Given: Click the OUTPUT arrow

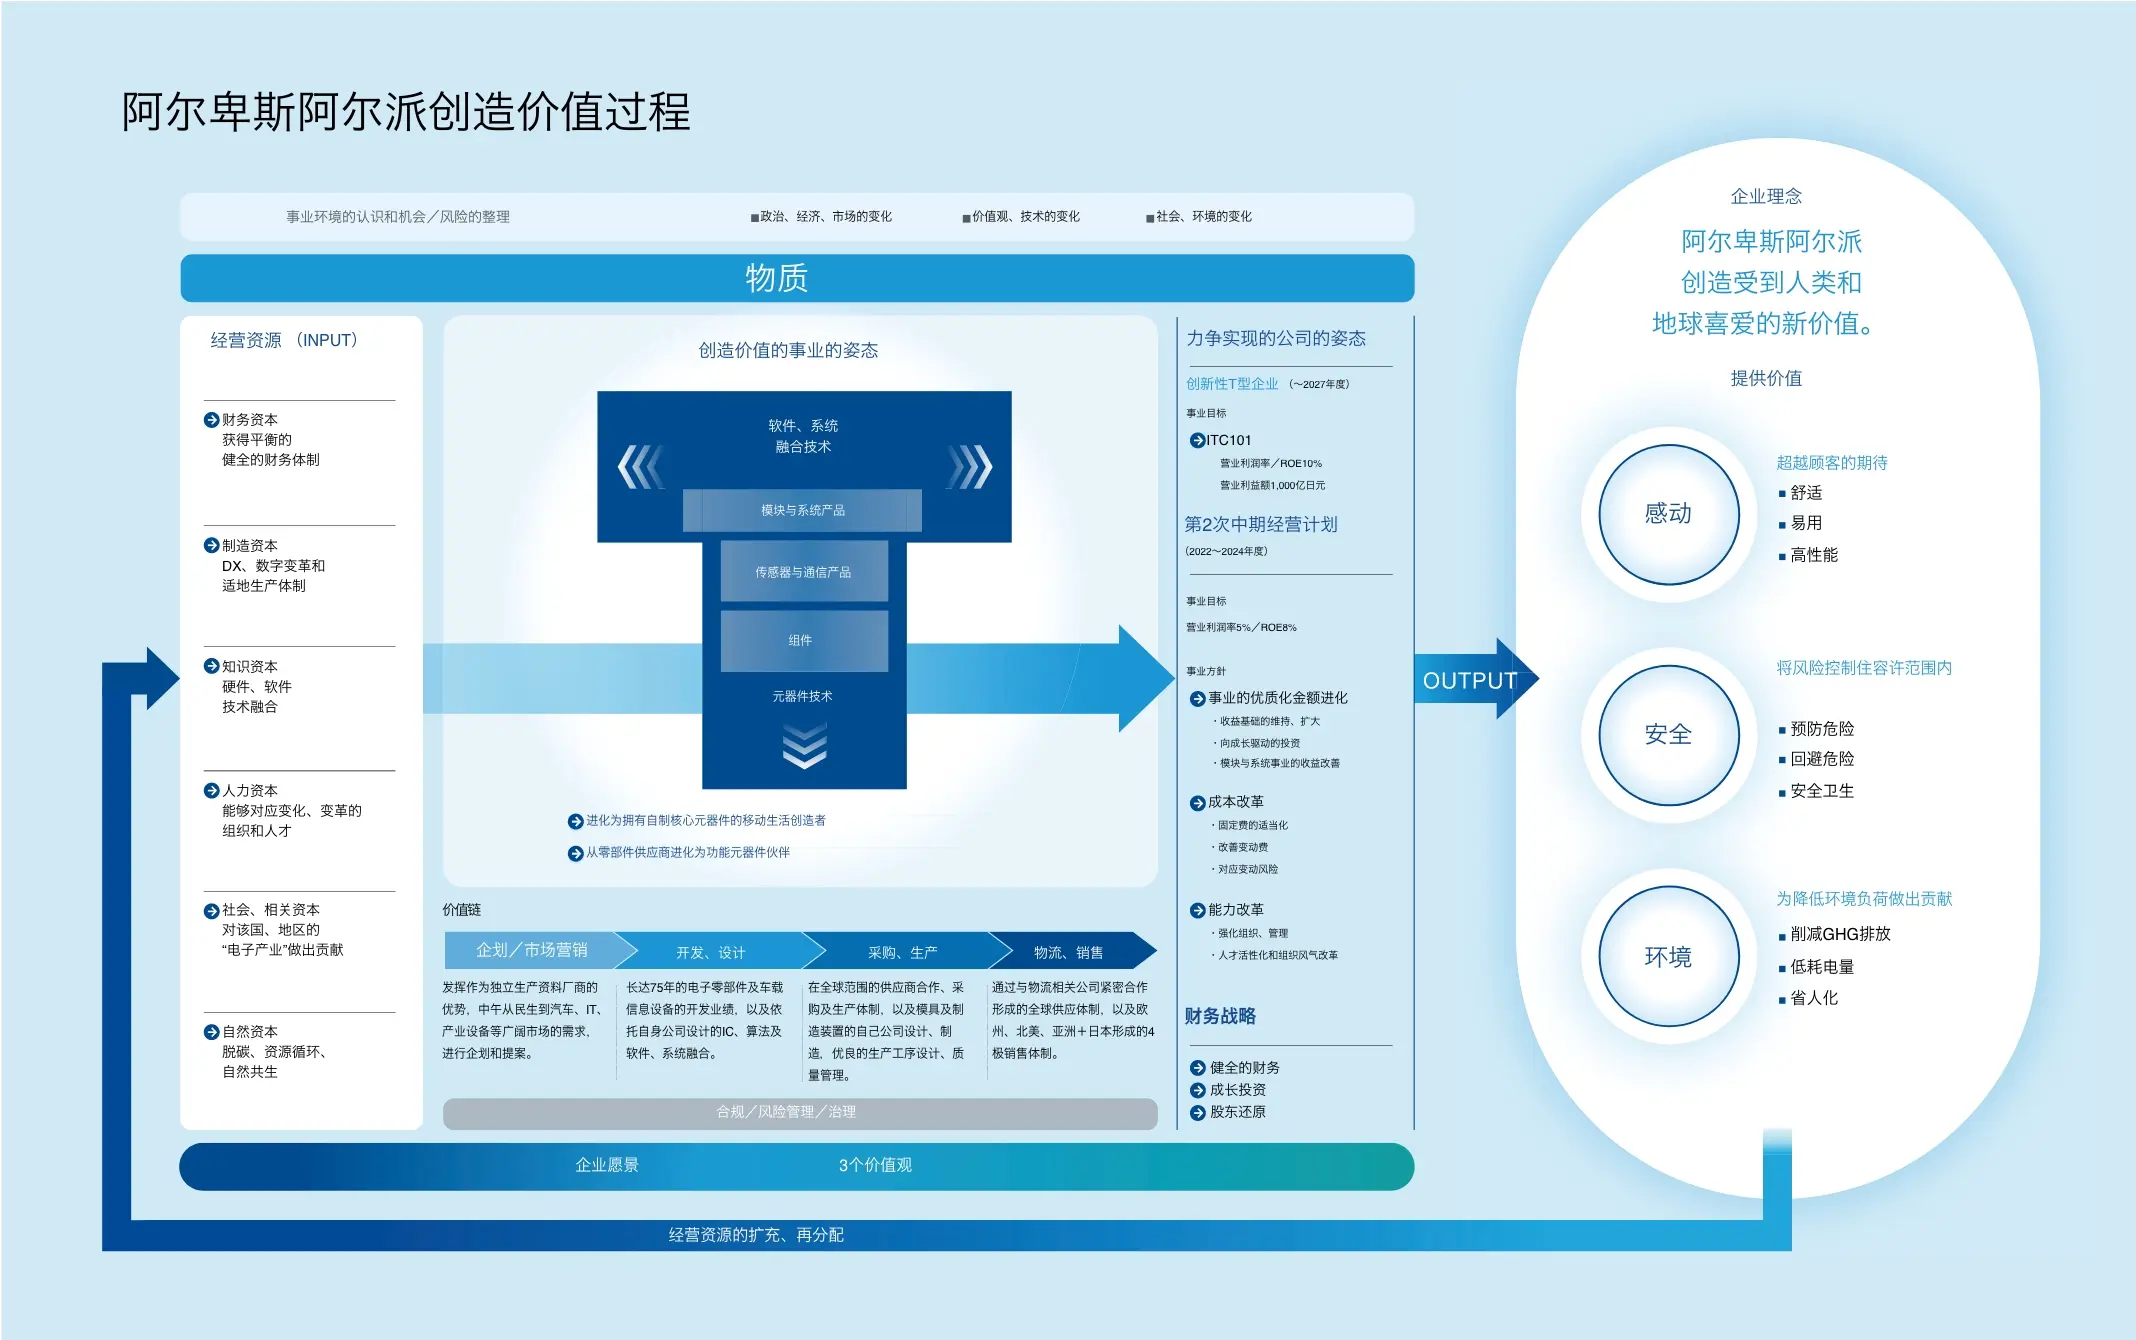Looking at the screenshot, I should (x=1475, y=679).
